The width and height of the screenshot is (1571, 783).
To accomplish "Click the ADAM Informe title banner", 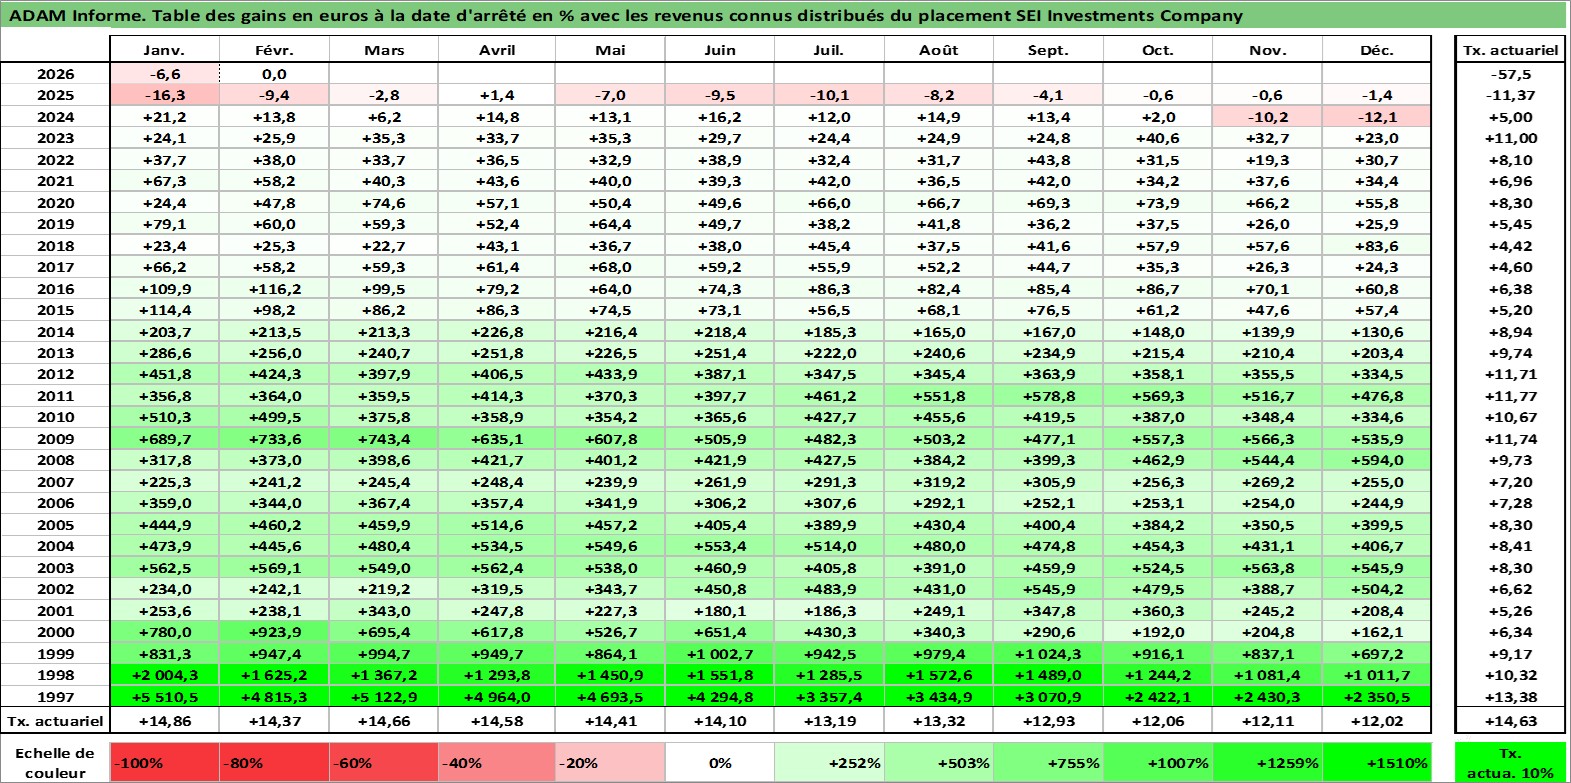I will coord(784,15).
